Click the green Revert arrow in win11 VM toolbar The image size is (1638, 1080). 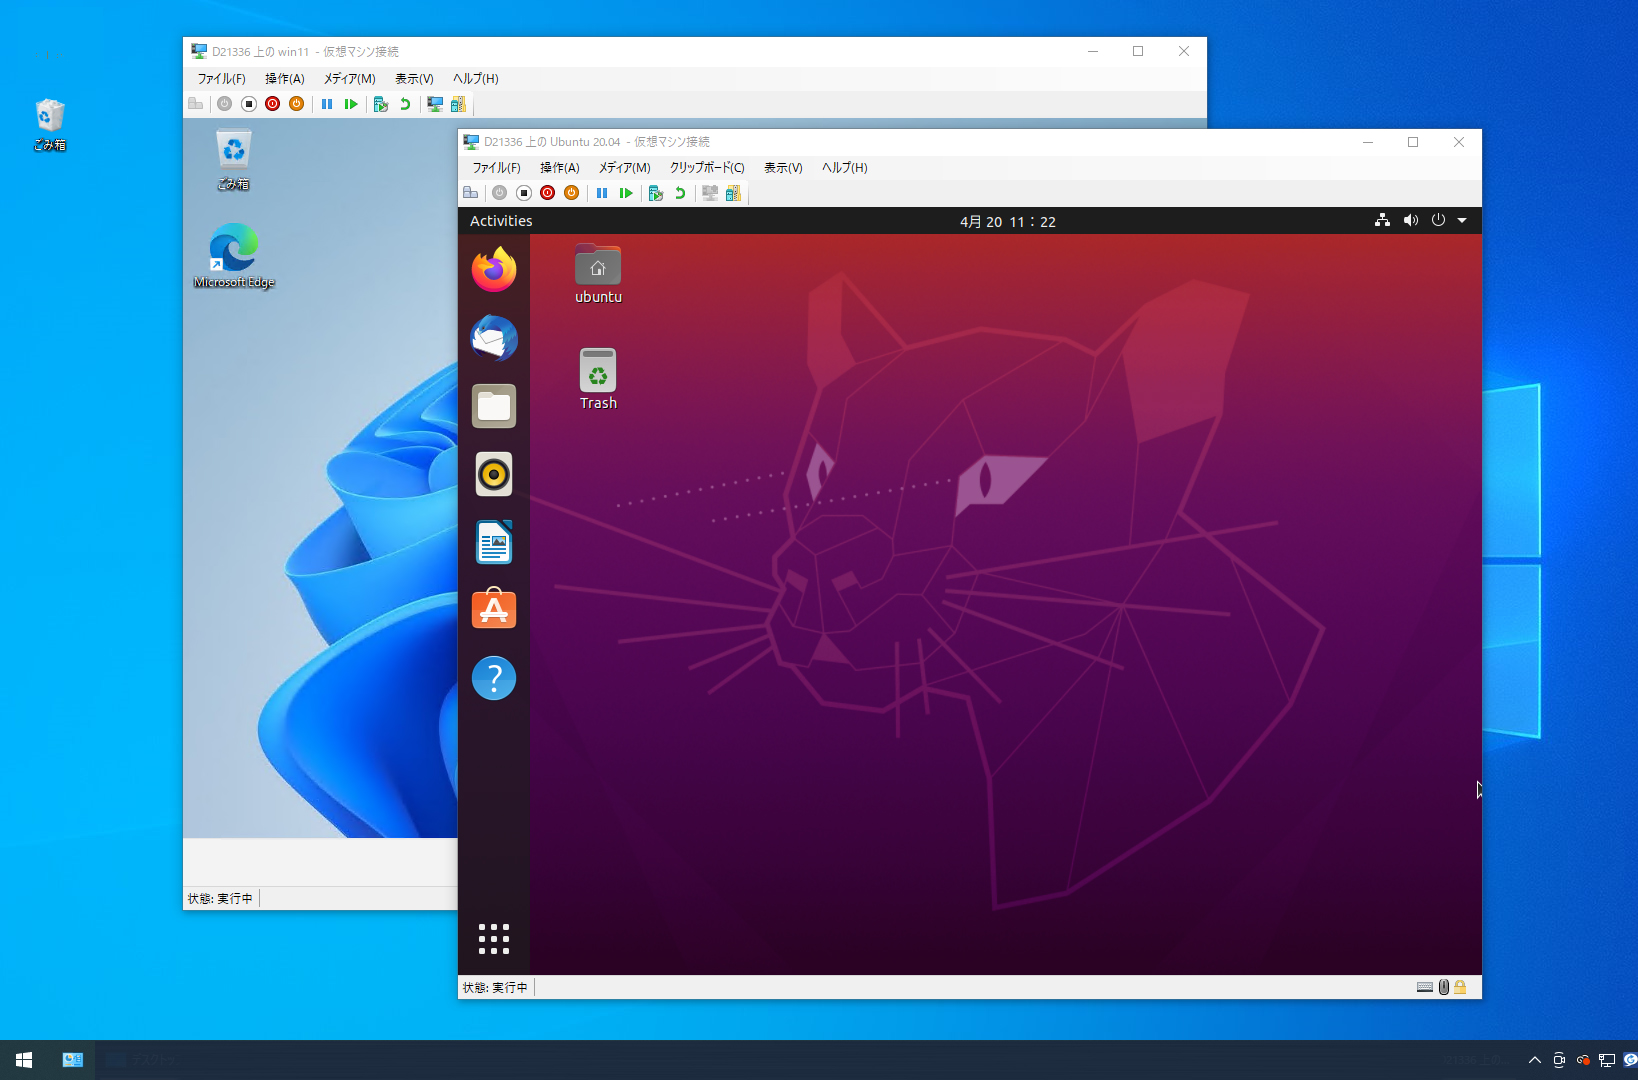pos(405,104)
